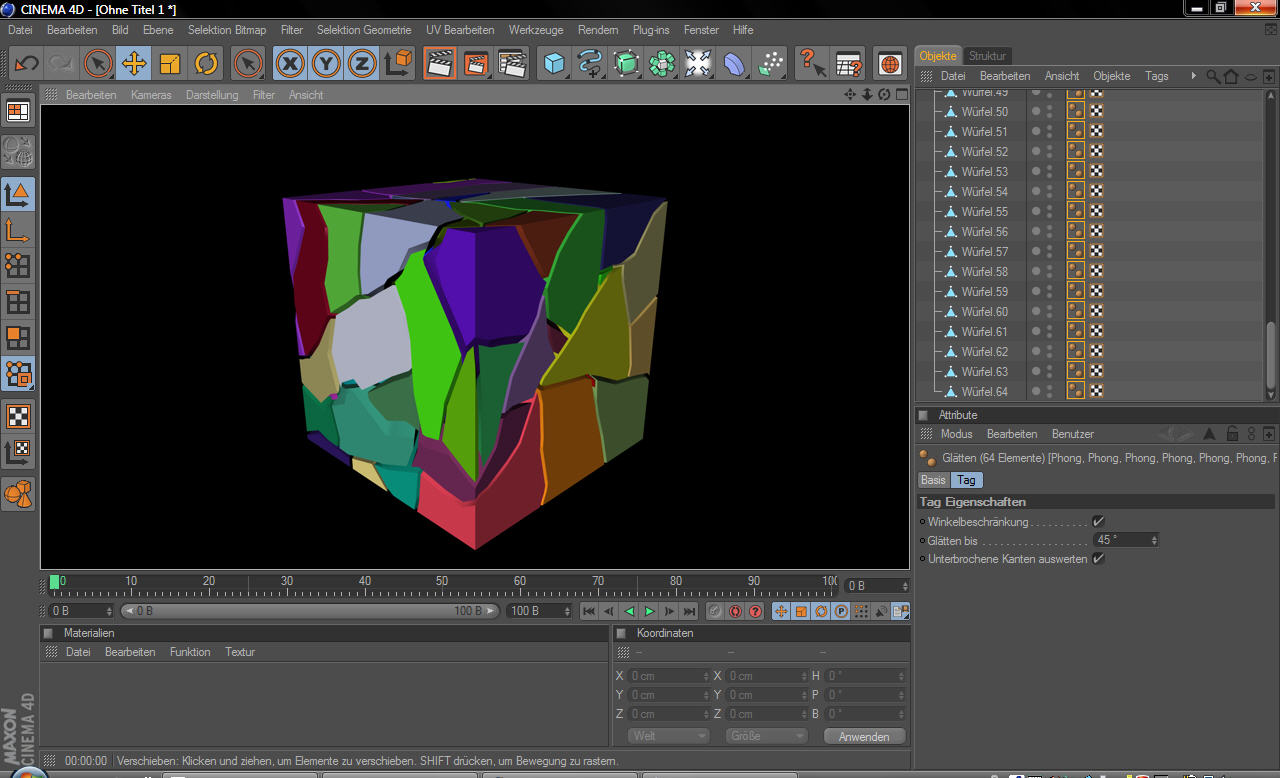This screenshot has width=1280, height=778.
Task: Select the Move tool in top toolbar
Action: point(133,64)
